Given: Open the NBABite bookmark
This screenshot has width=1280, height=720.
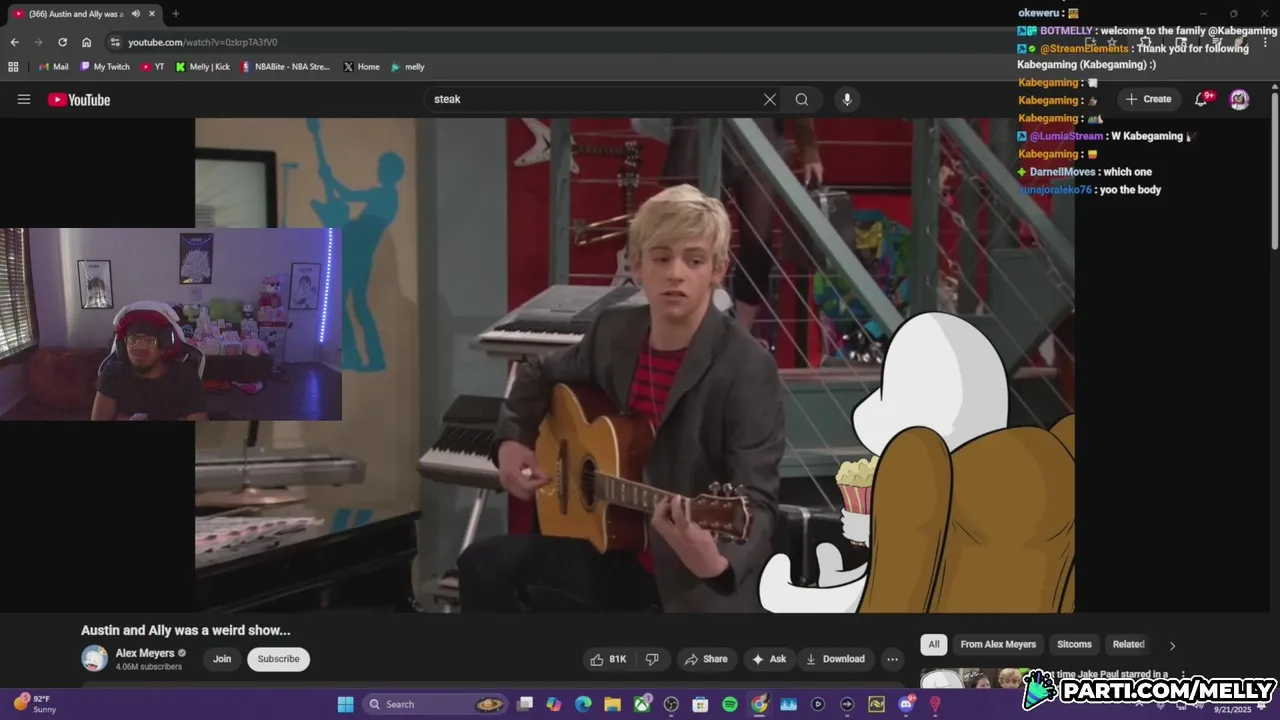Looking at the screenshot, I should point(285,67).
